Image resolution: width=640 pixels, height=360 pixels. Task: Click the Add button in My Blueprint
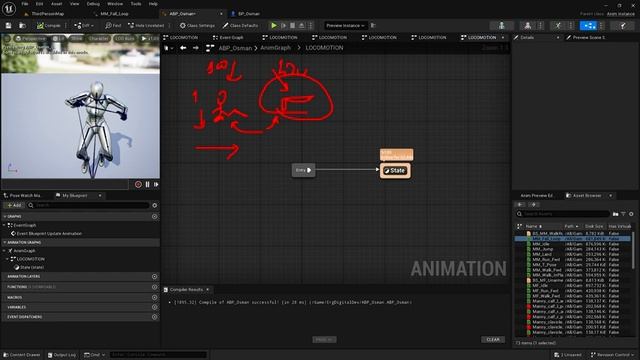(x=14, y=205)
